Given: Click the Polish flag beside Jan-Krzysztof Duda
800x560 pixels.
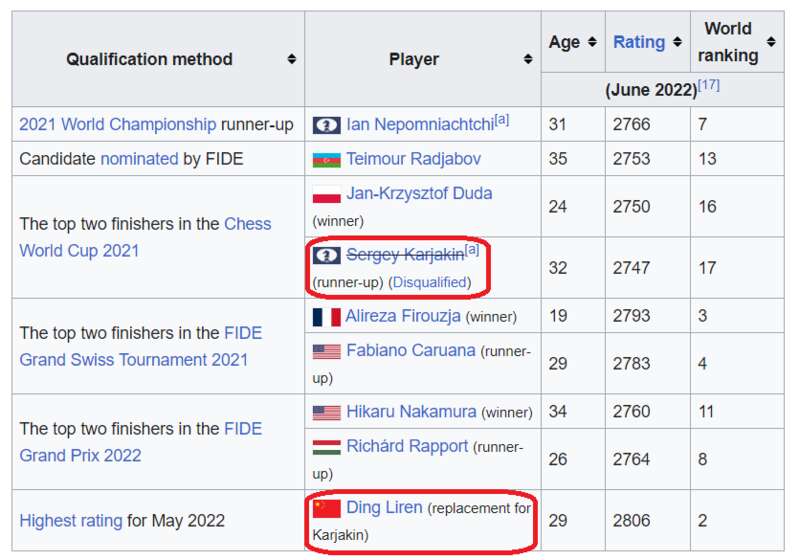Looking at the screenshot, I should pyautogui.click(x=327, y=194).
